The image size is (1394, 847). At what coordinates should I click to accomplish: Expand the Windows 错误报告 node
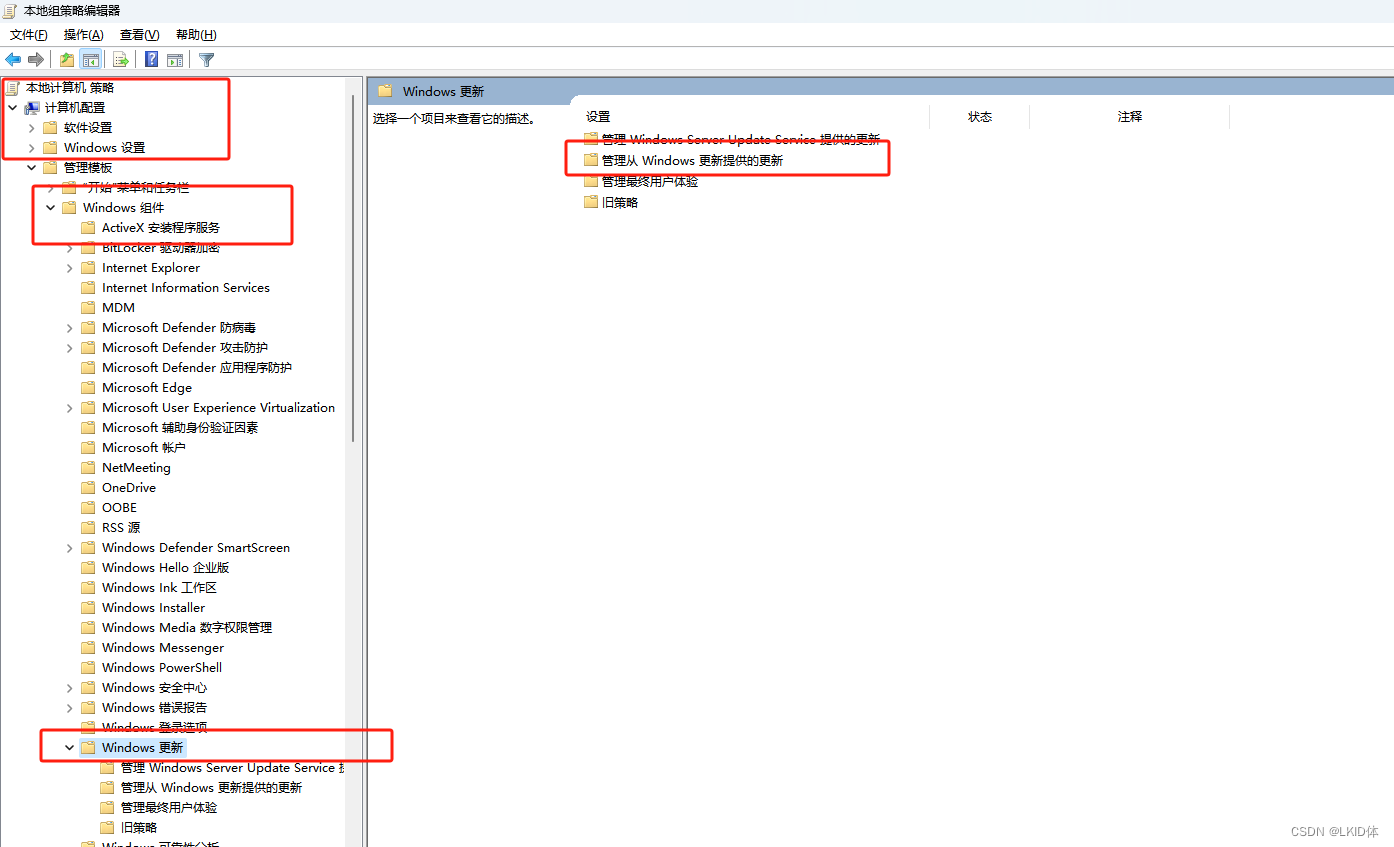[69, 708]
